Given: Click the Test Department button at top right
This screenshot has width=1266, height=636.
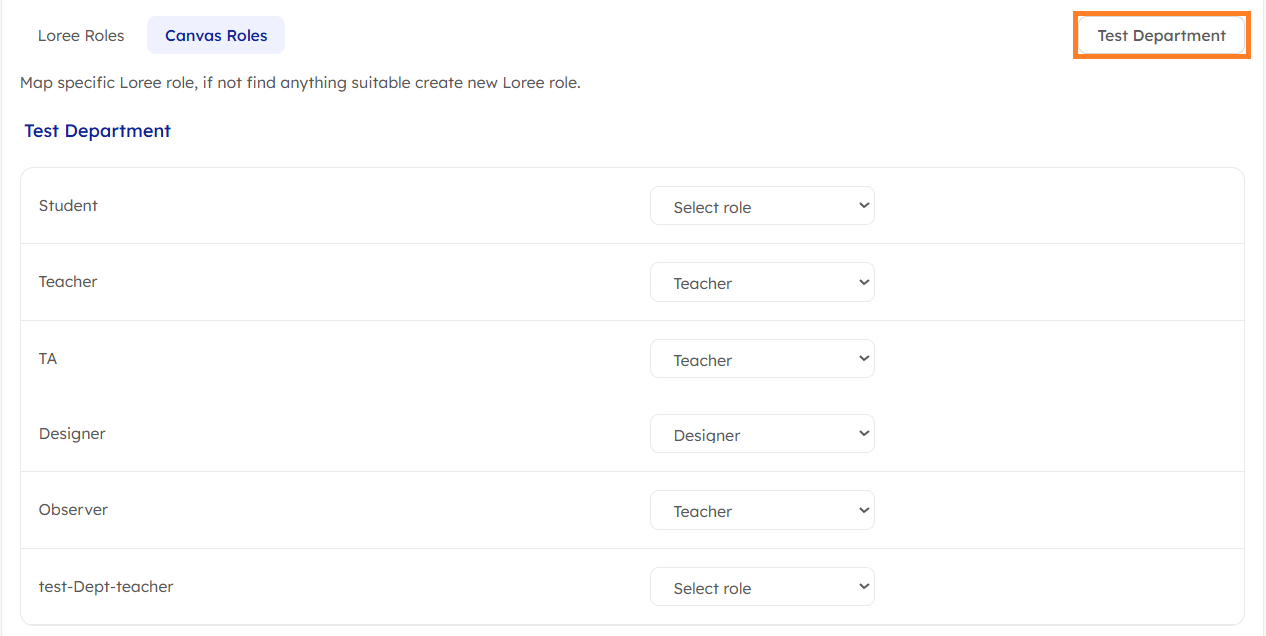Looking at the screenshot, I should click(1161, 36).
